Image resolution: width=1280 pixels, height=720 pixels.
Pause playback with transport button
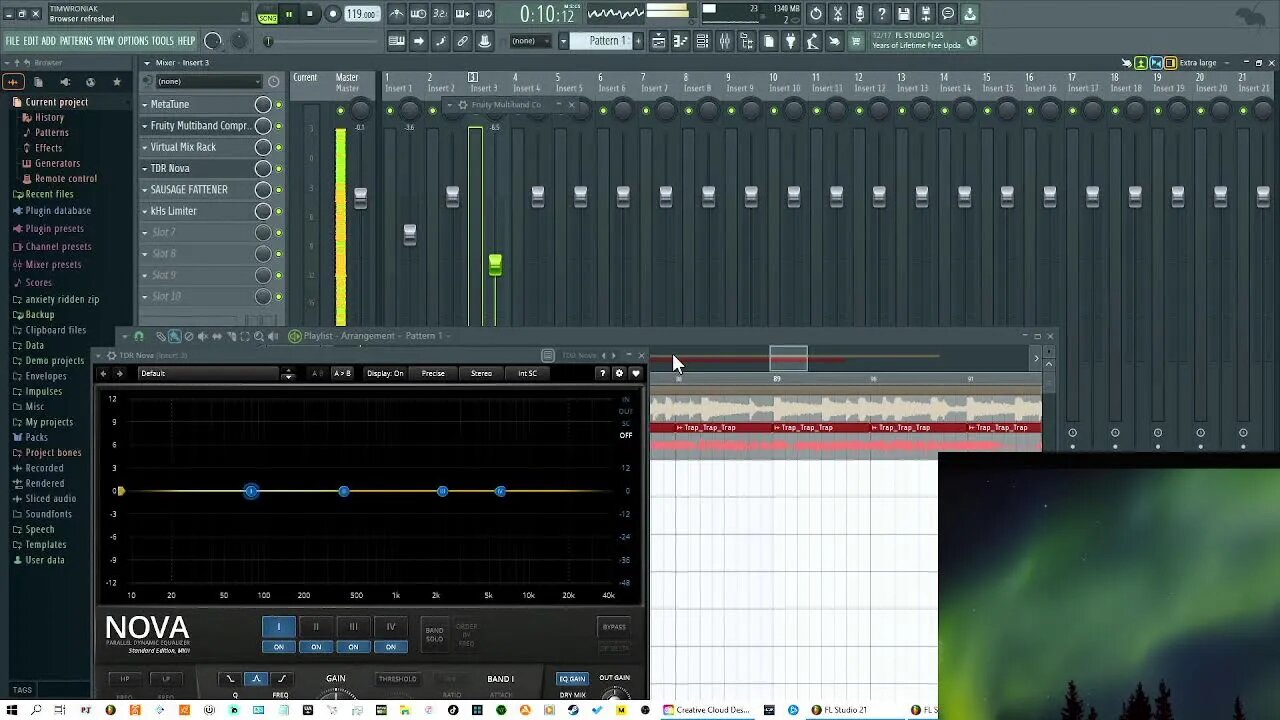(289, 14)
